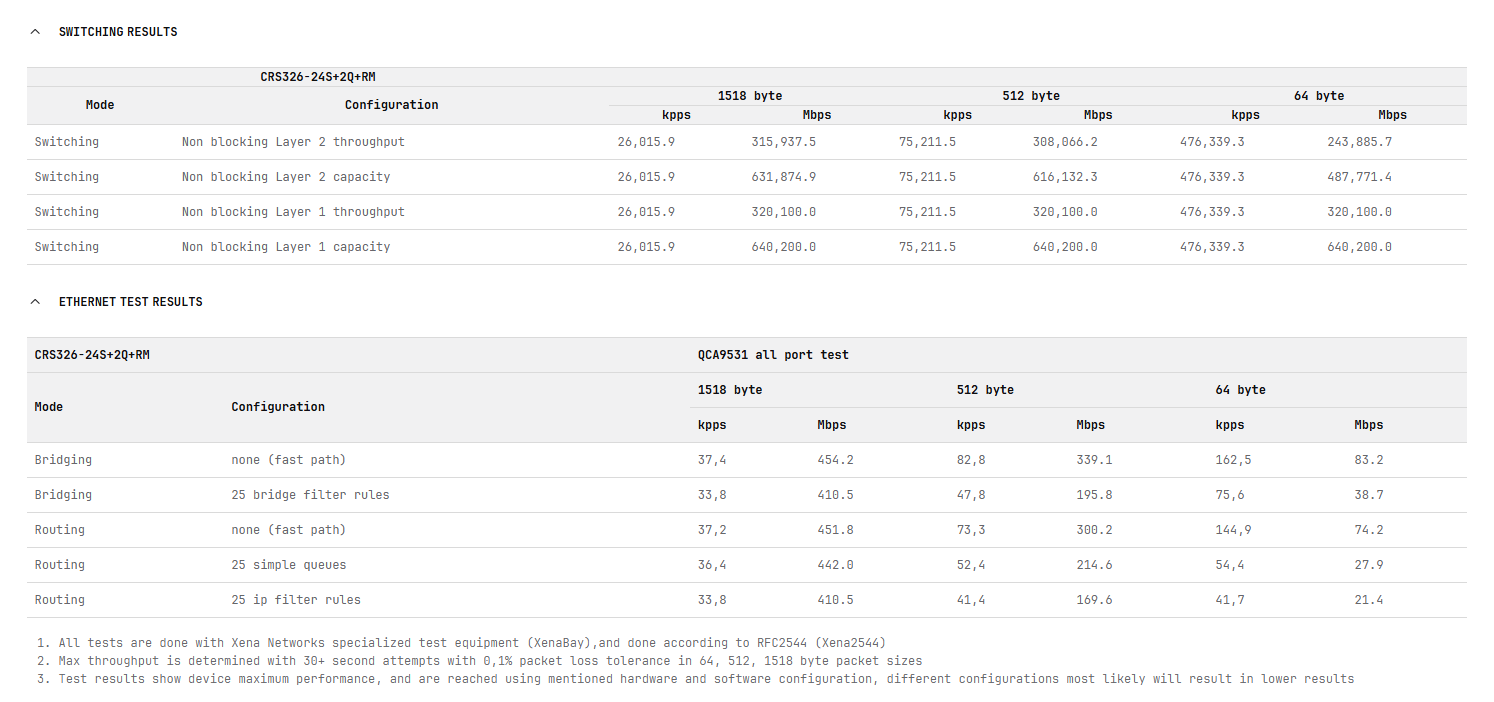The width and height of the screenshot is (1494, 702).
Task: Click the 'QCA9531 all port test' header
Action: 773,355
